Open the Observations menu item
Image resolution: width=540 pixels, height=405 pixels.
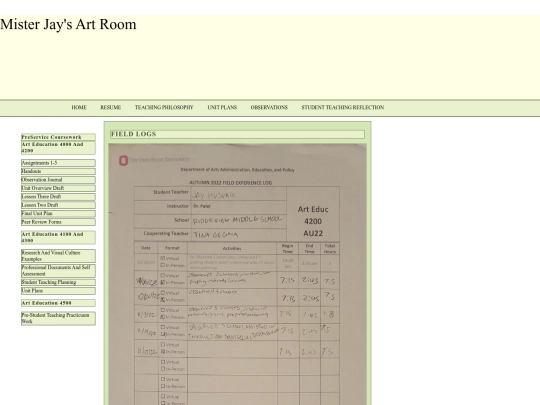coord(269,107)
